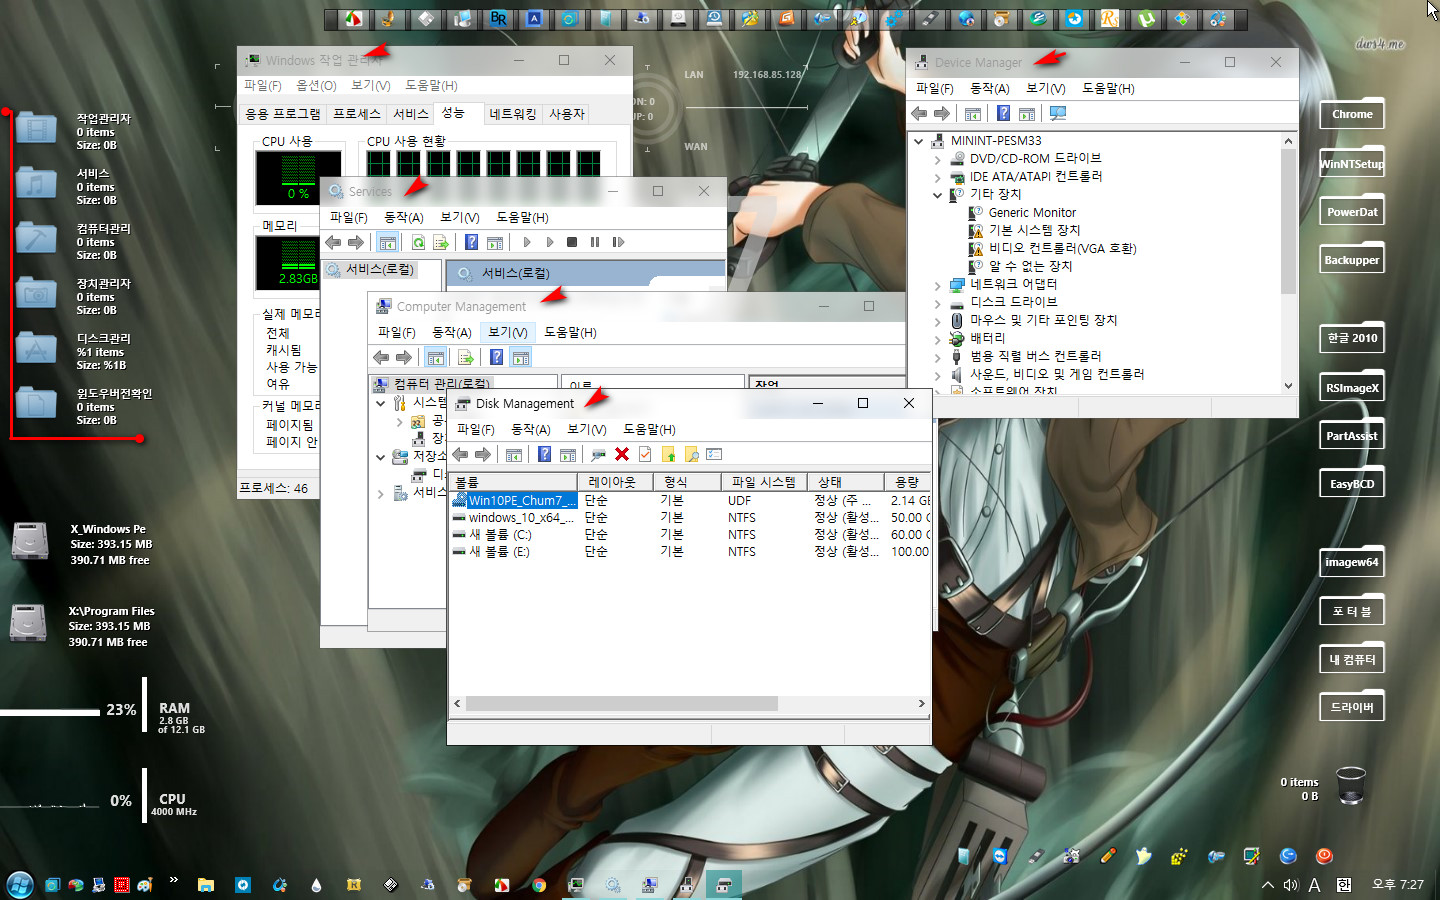This screenshot has height=900, width=1440.
Task: Click forward arrow in Disk Management toolbar
Action: click(x=483, y=454)
